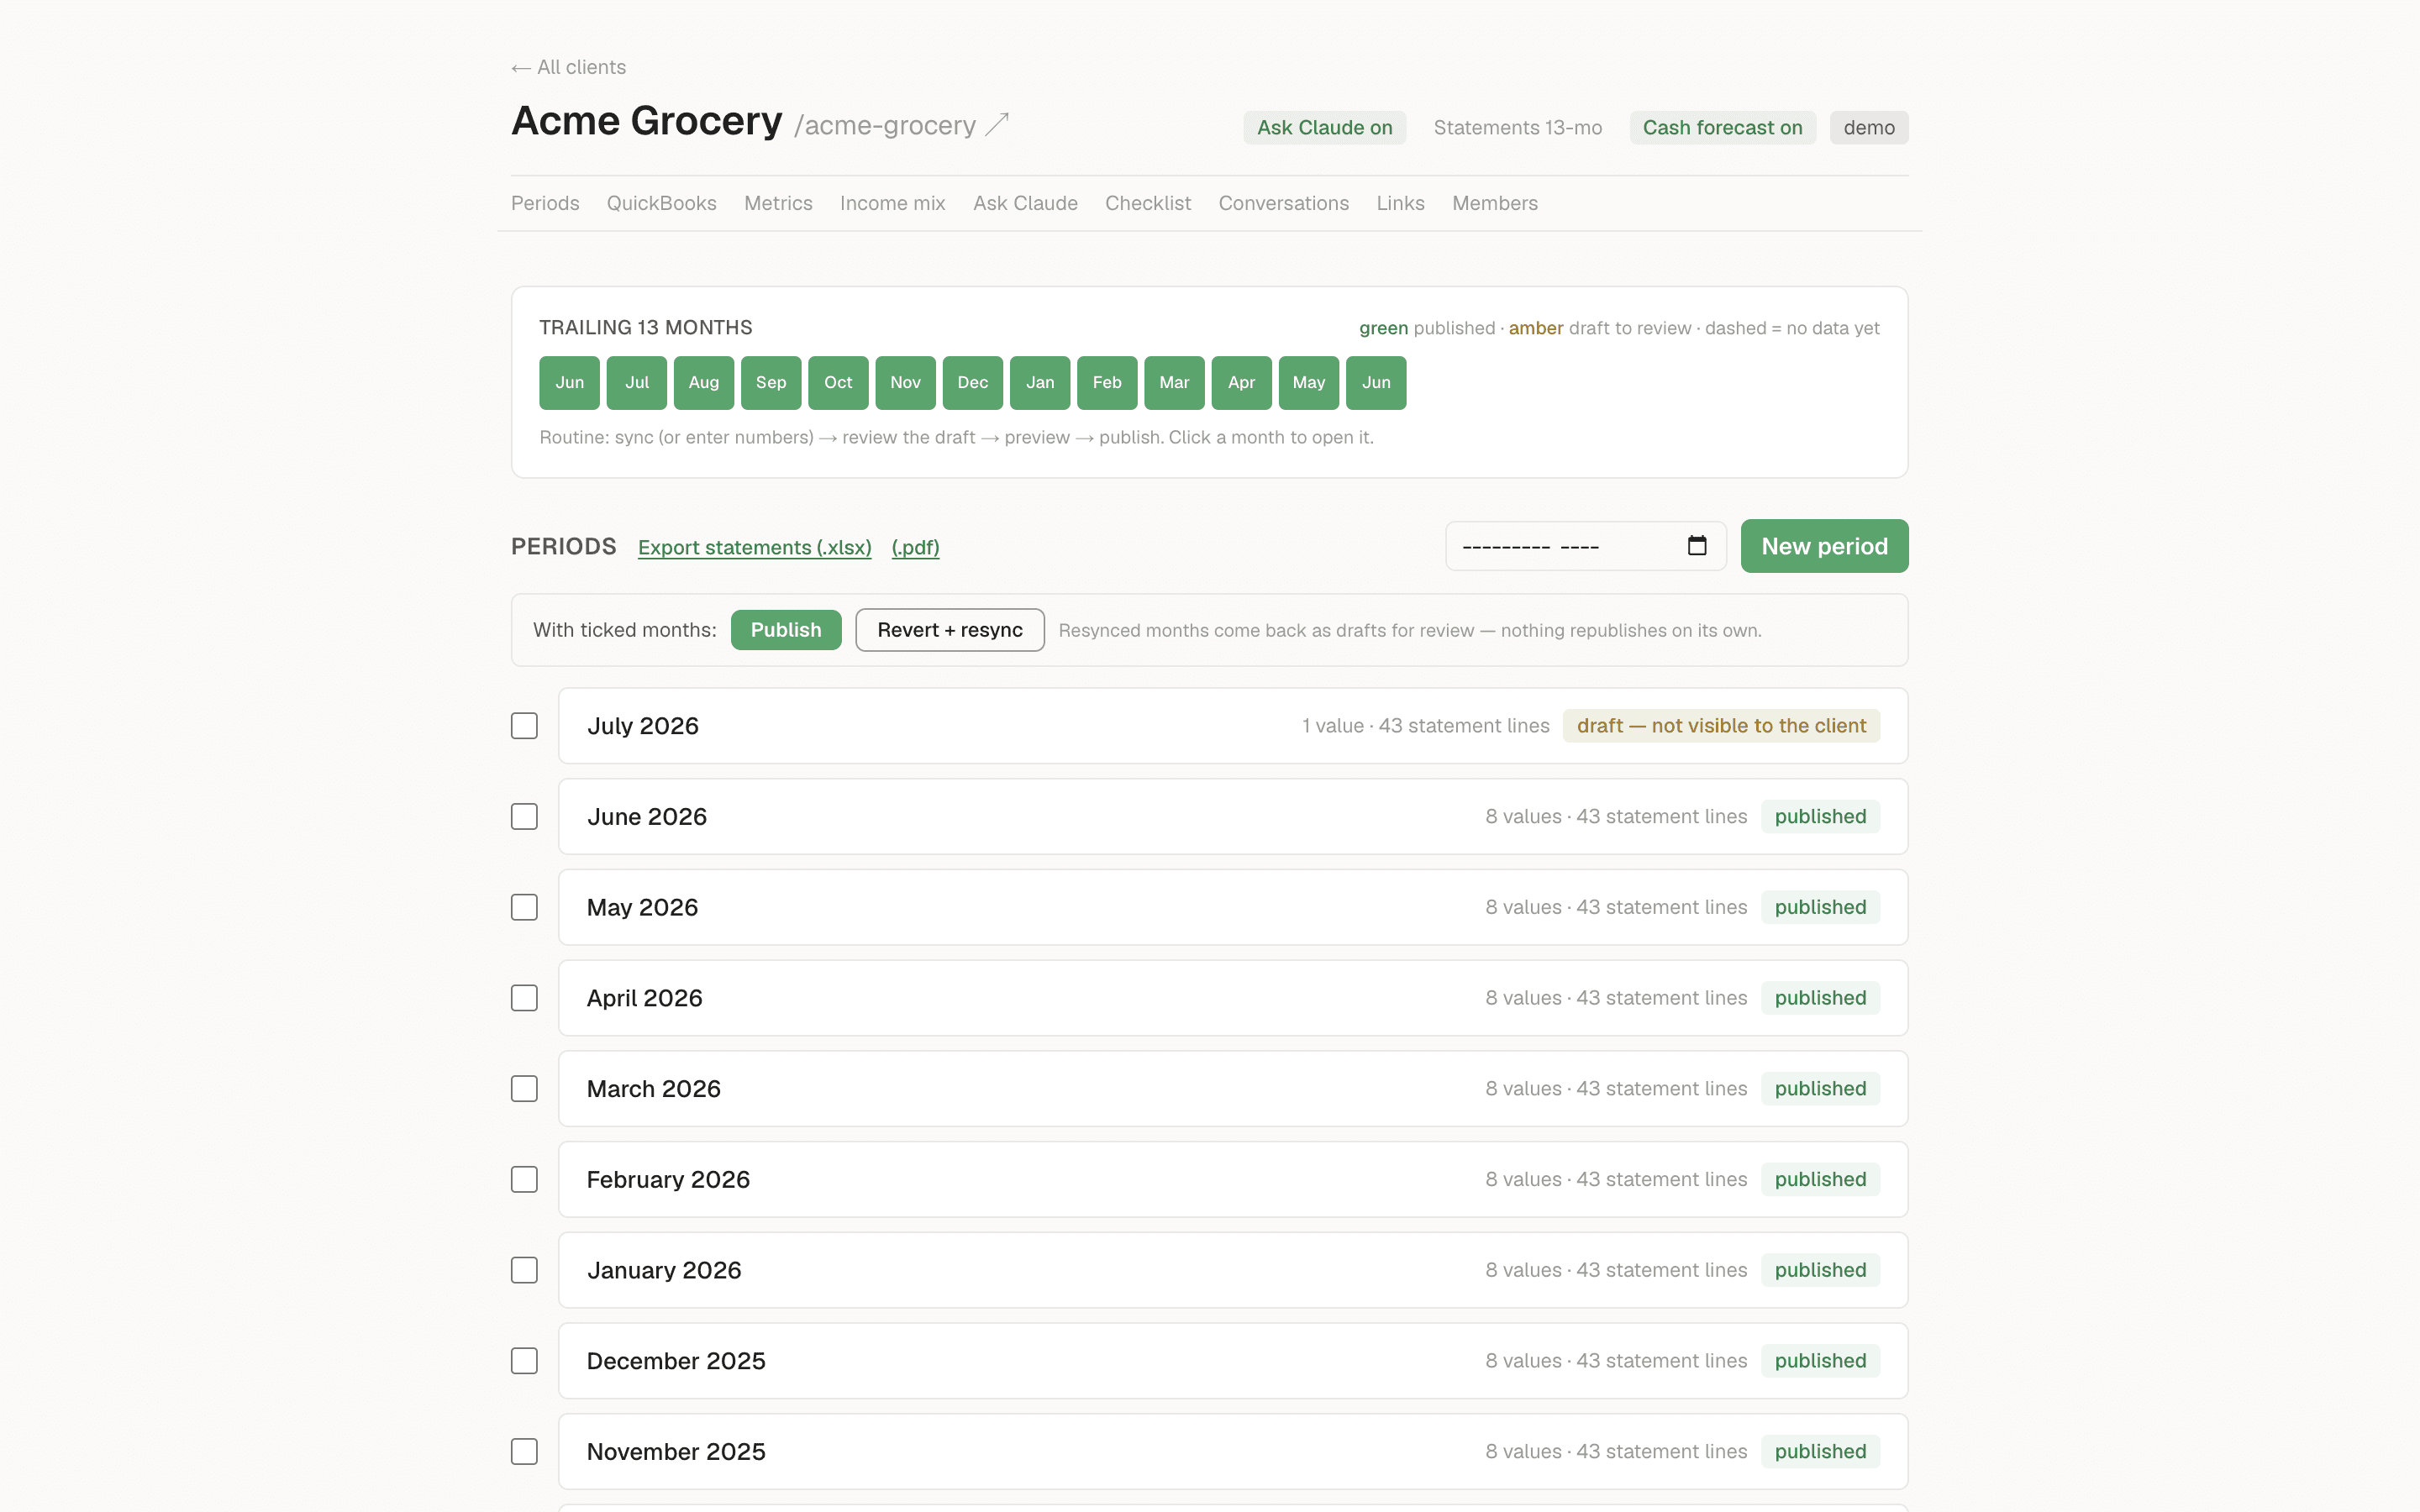Screen dimensions: 2420x1512
Task: Open the external link arrow beside /acme-grocery
Action: (997, 124)
